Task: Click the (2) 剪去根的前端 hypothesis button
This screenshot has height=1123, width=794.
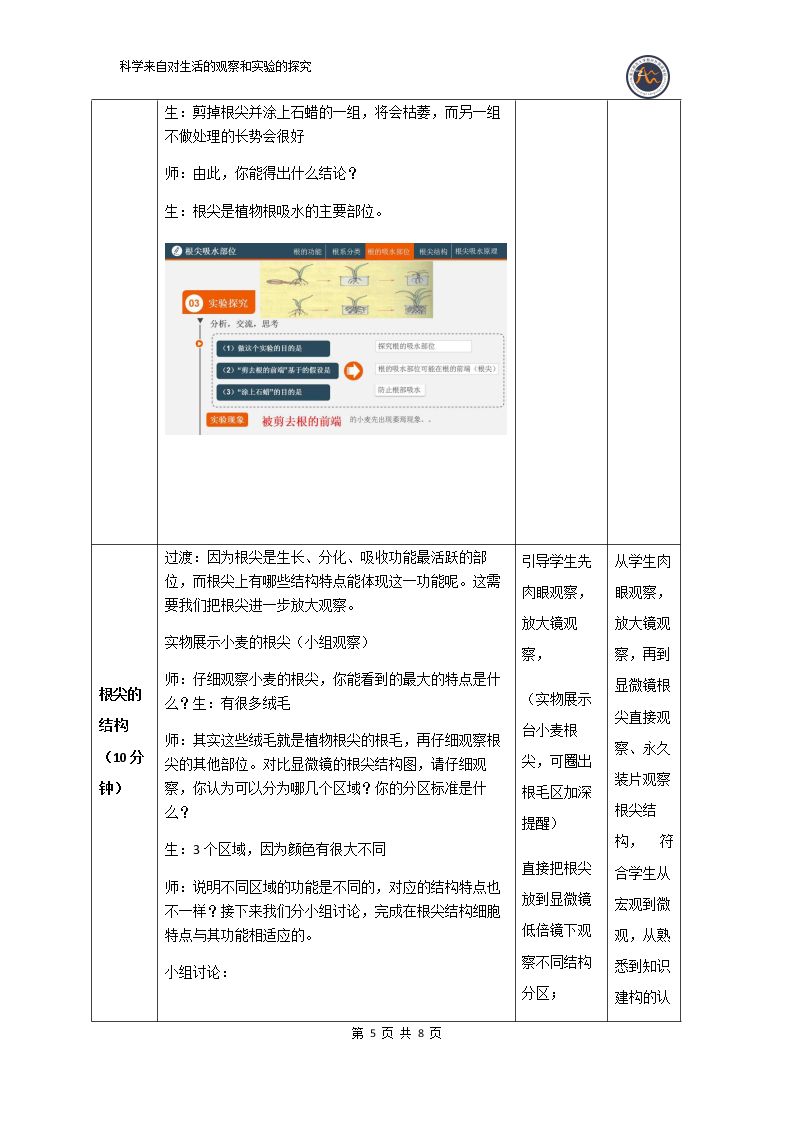Action: click(x=276, y=370)
